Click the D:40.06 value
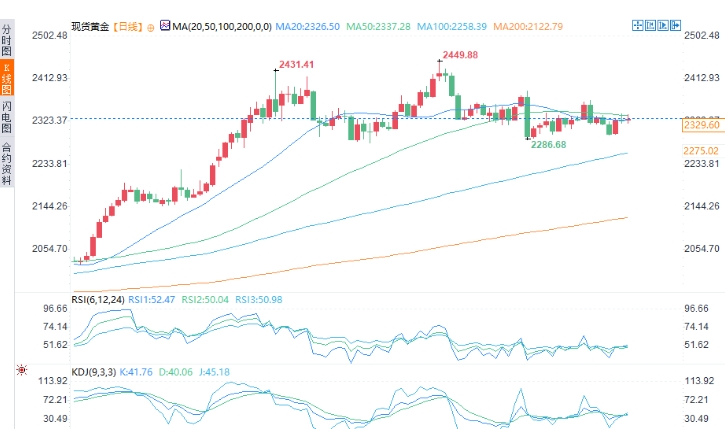 click(x=176, y=372)
